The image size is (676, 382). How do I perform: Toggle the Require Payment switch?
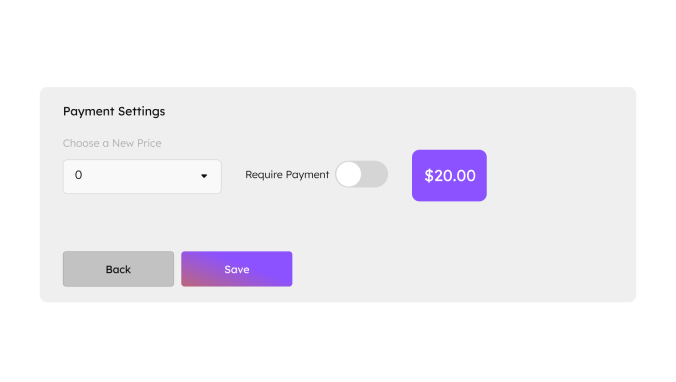coord(361,174)
